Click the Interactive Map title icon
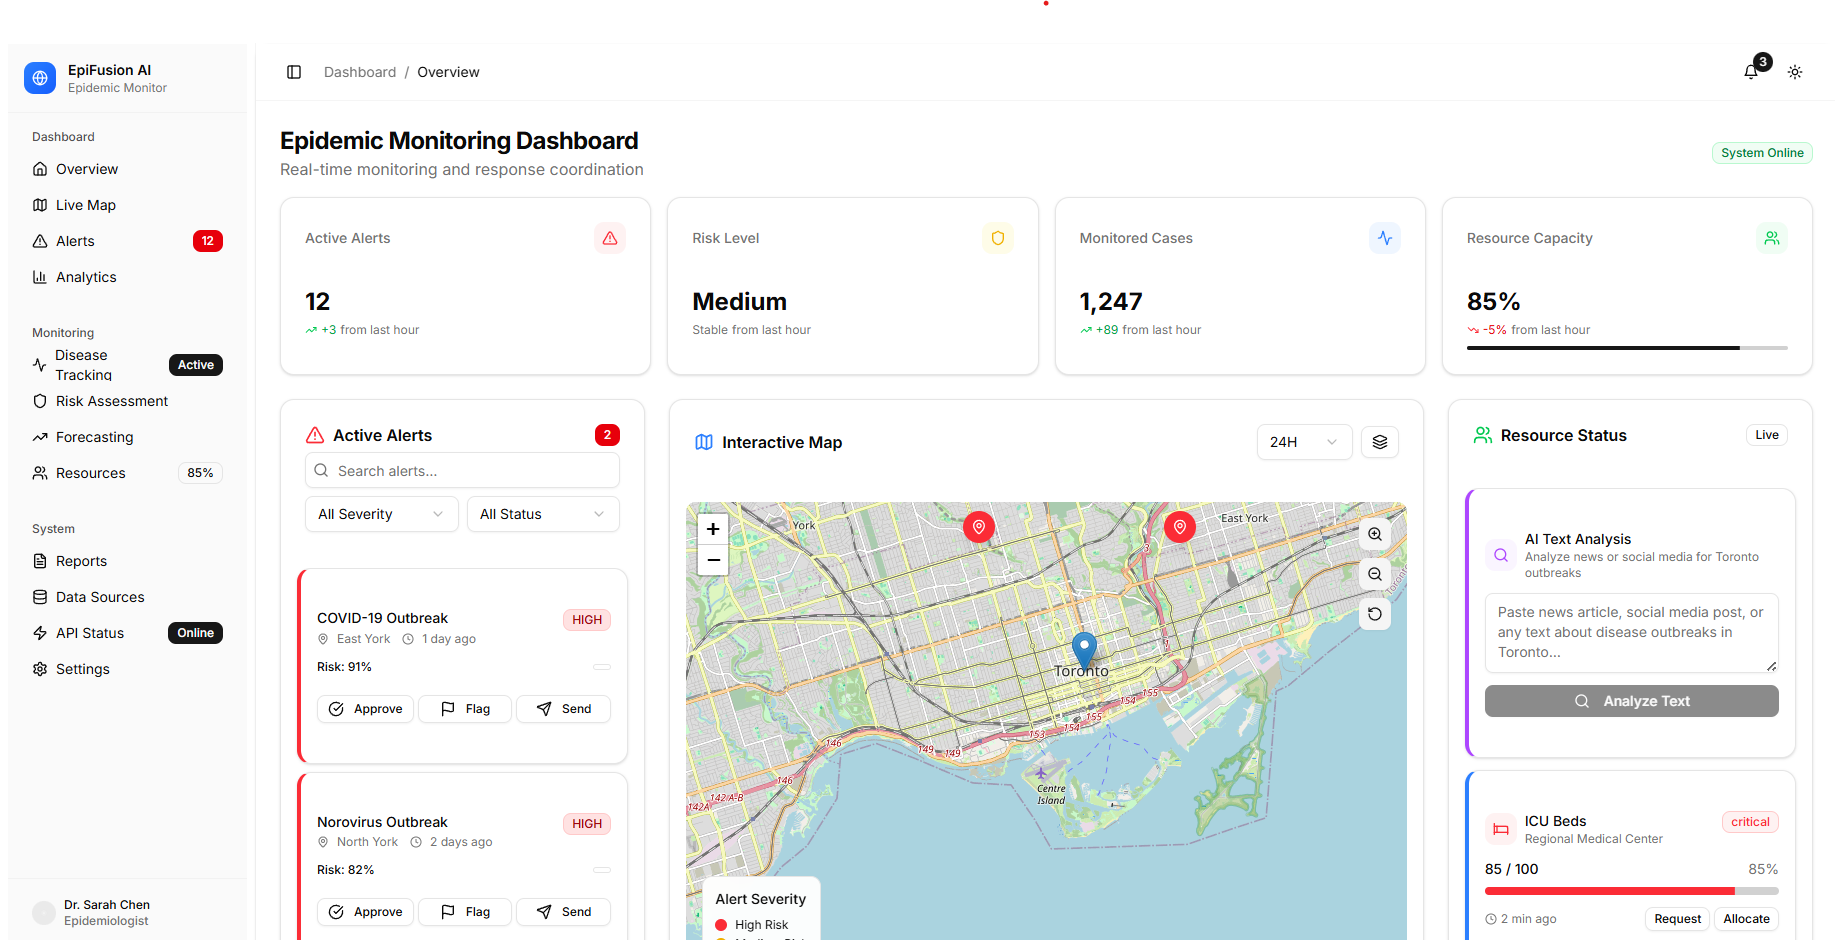 pyautogui.click(x=704, y=442)
